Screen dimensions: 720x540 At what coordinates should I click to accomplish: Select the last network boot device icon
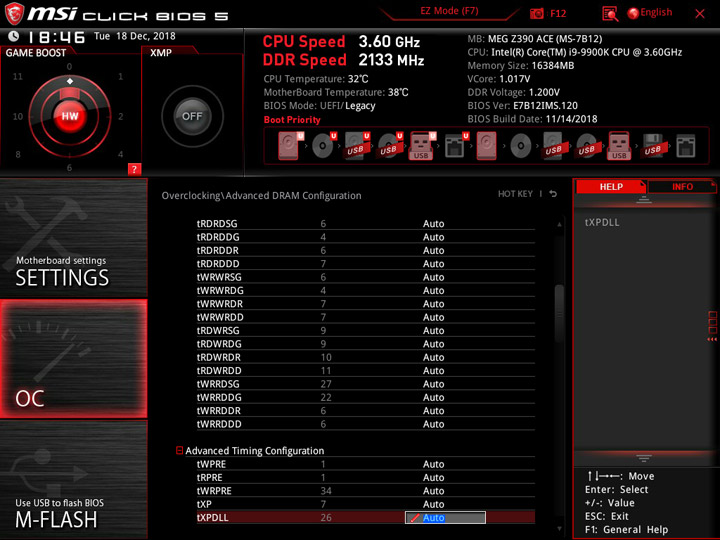point(686,146)
